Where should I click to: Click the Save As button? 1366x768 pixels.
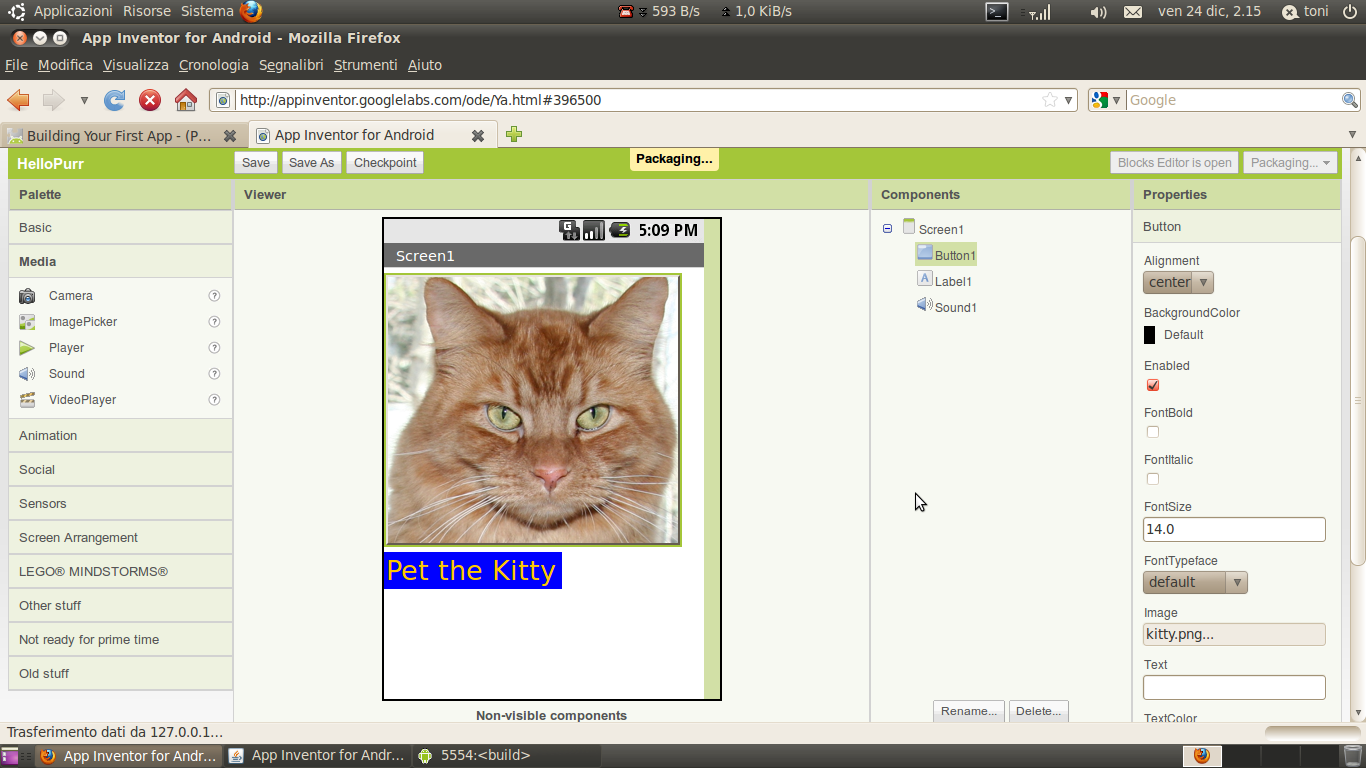(x=311, y=161)
